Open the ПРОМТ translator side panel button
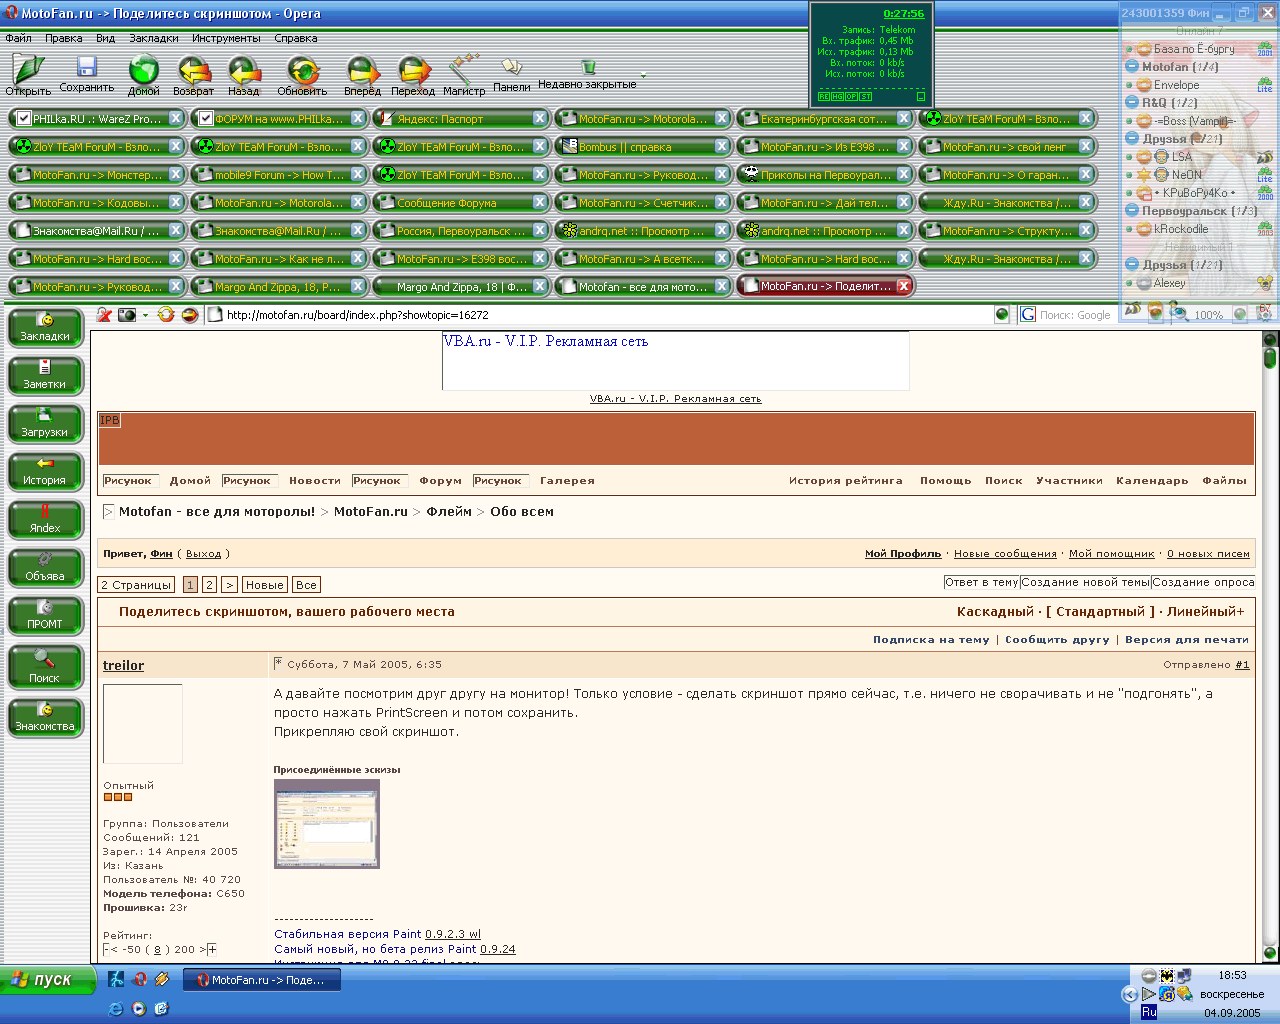This screenshot has height=1024, width=1280. point(45,616)
